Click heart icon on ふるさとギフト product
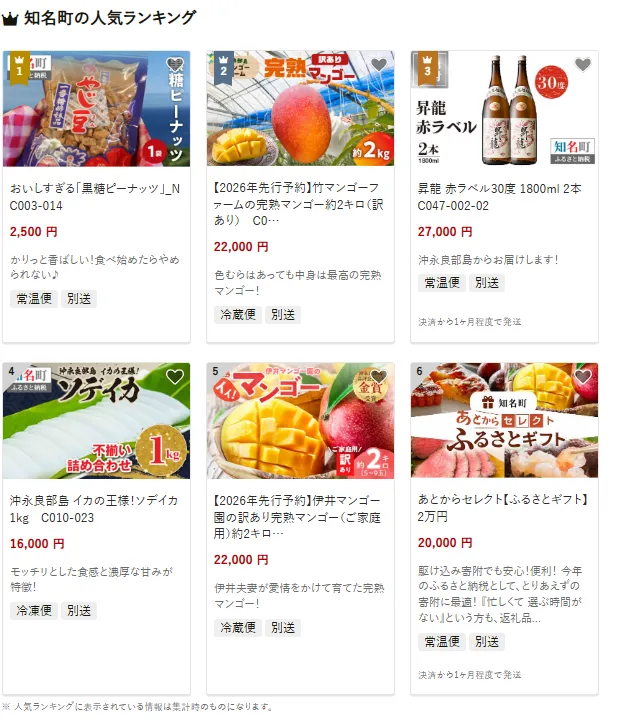Screen dimensions: 625x721 point(583,377)
